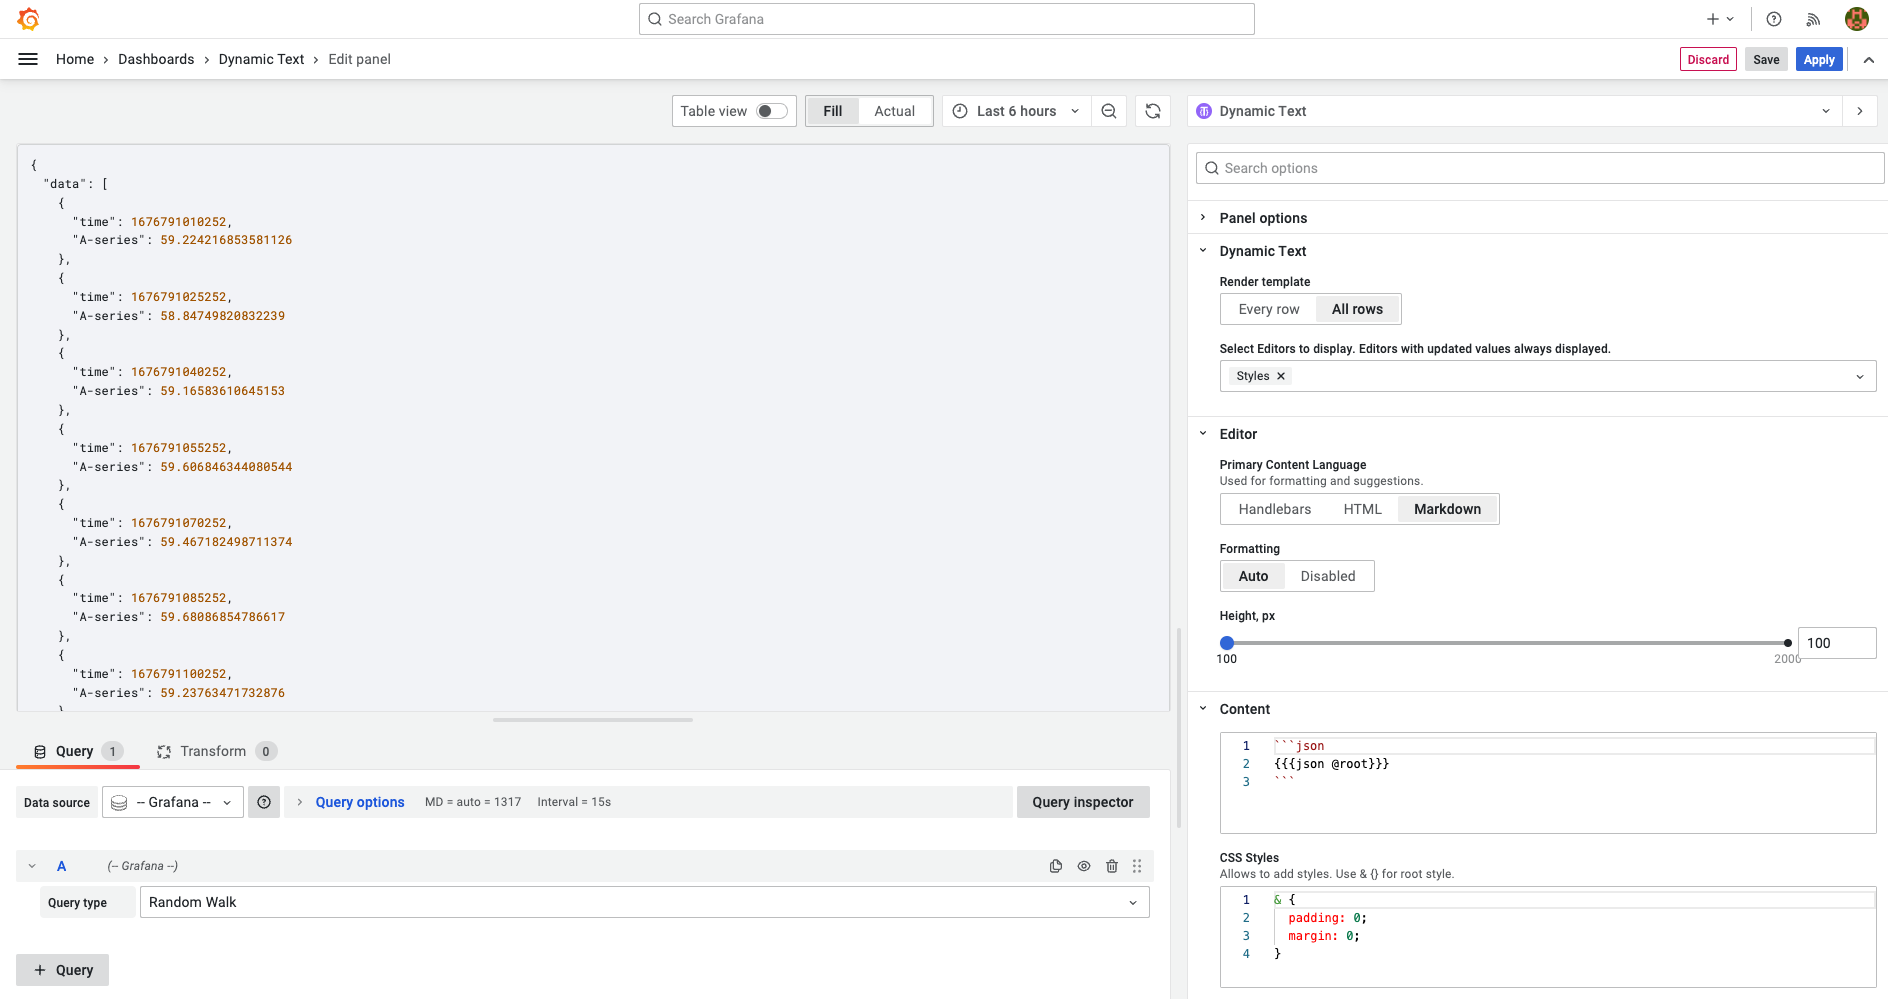Click the Apply button
Image resolution: width=1888 pixels, height=999 pixels.
1818,59
